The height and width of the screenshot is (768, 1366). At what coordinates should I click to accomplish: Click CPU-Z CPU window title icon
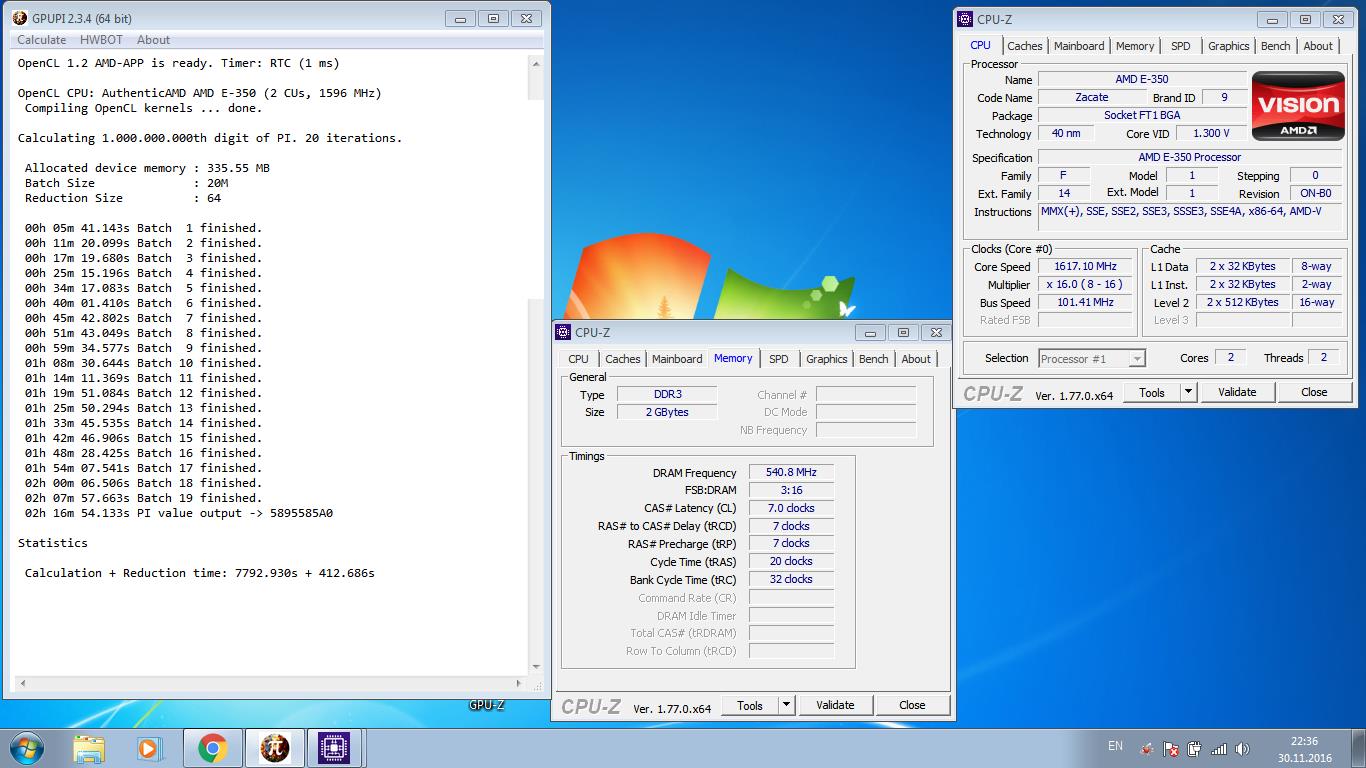click(965, 18)
